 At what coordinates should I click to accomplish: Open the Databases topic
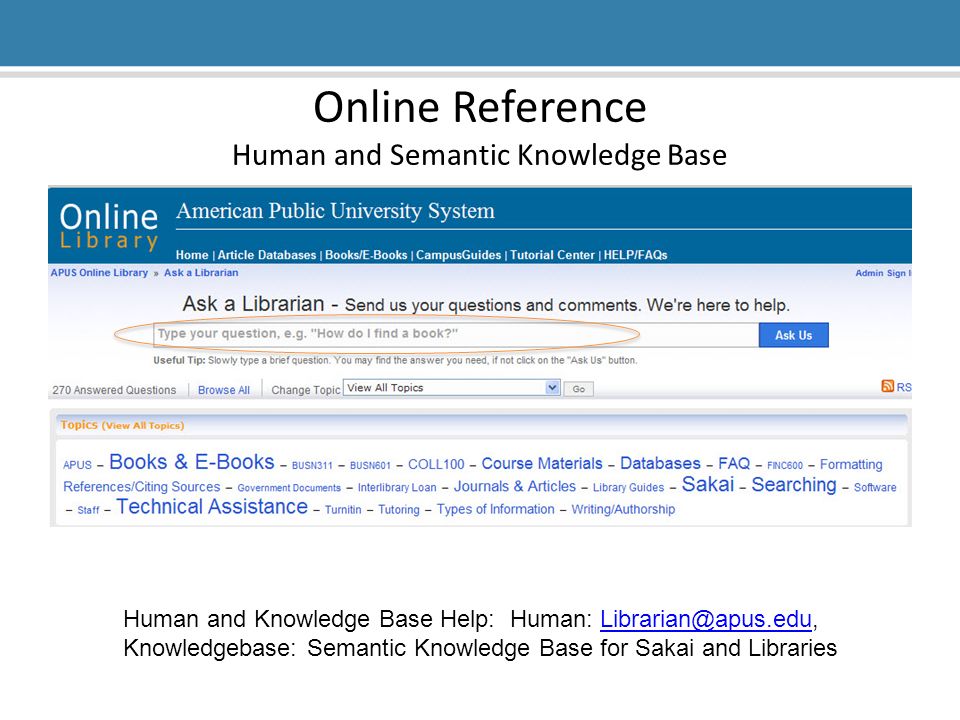pyautogui.click(x=660, y=463)
